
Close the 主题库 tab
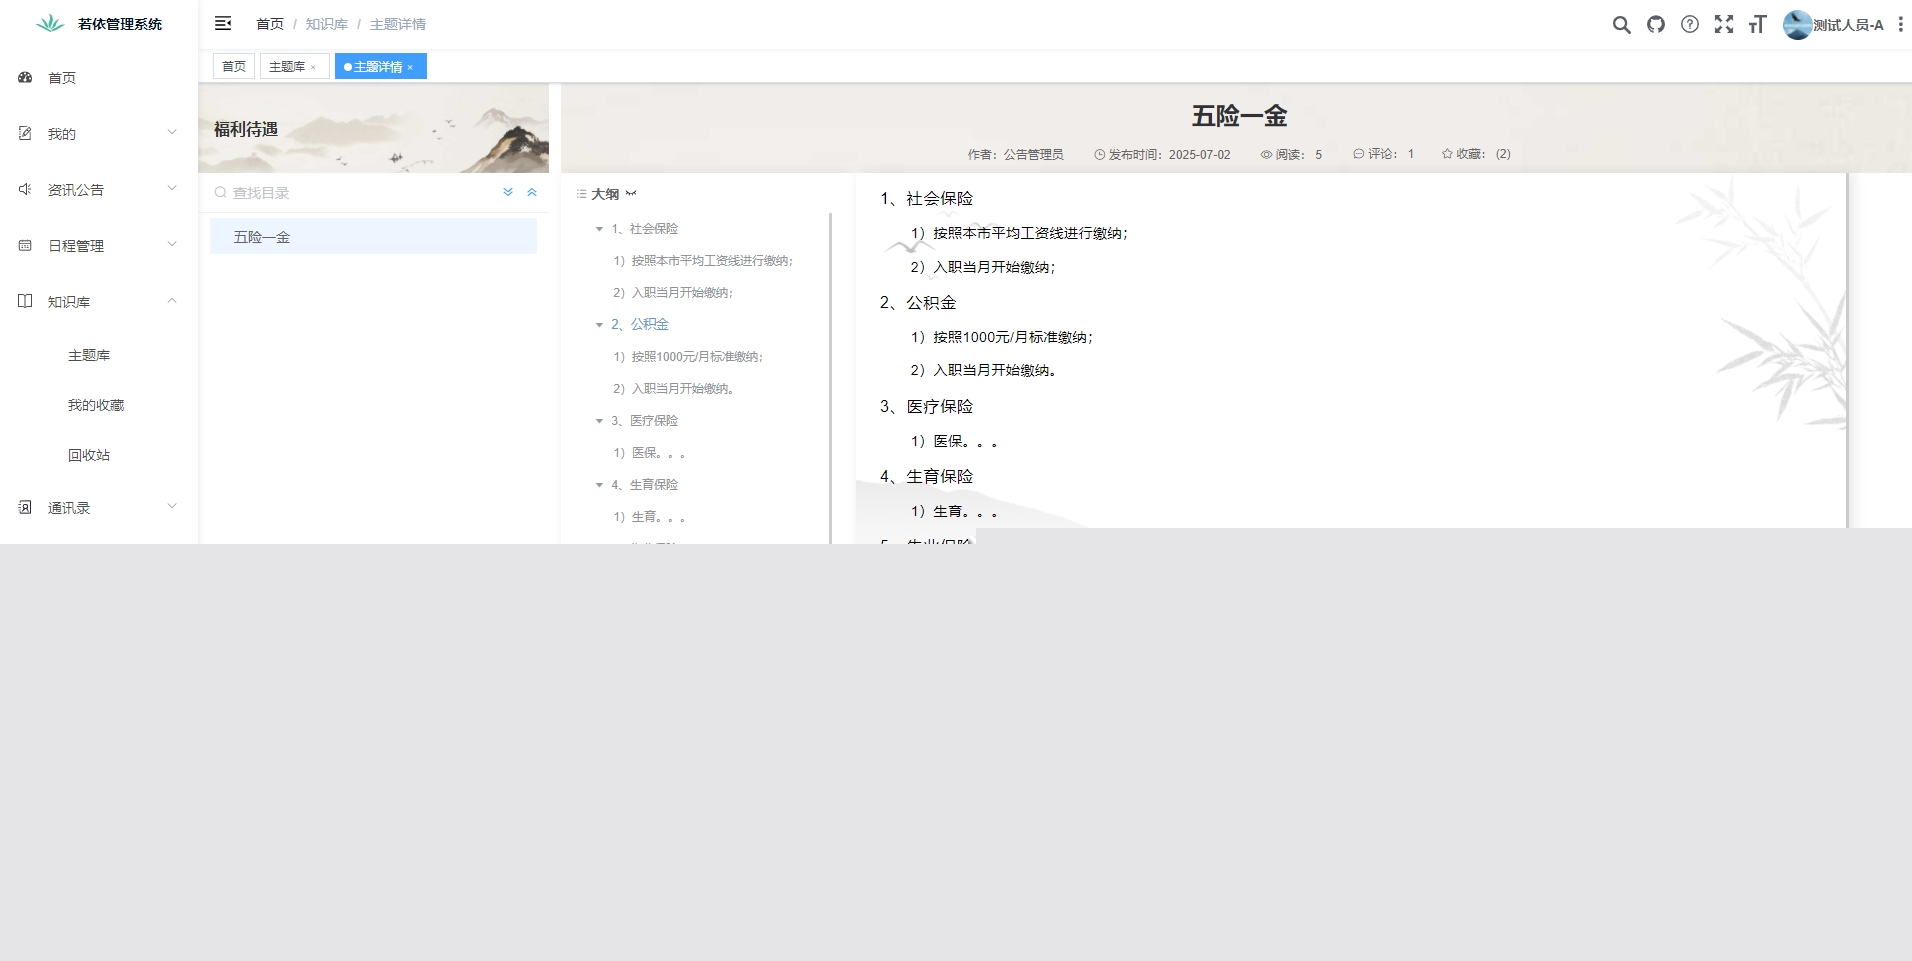(x=313, y=67)
